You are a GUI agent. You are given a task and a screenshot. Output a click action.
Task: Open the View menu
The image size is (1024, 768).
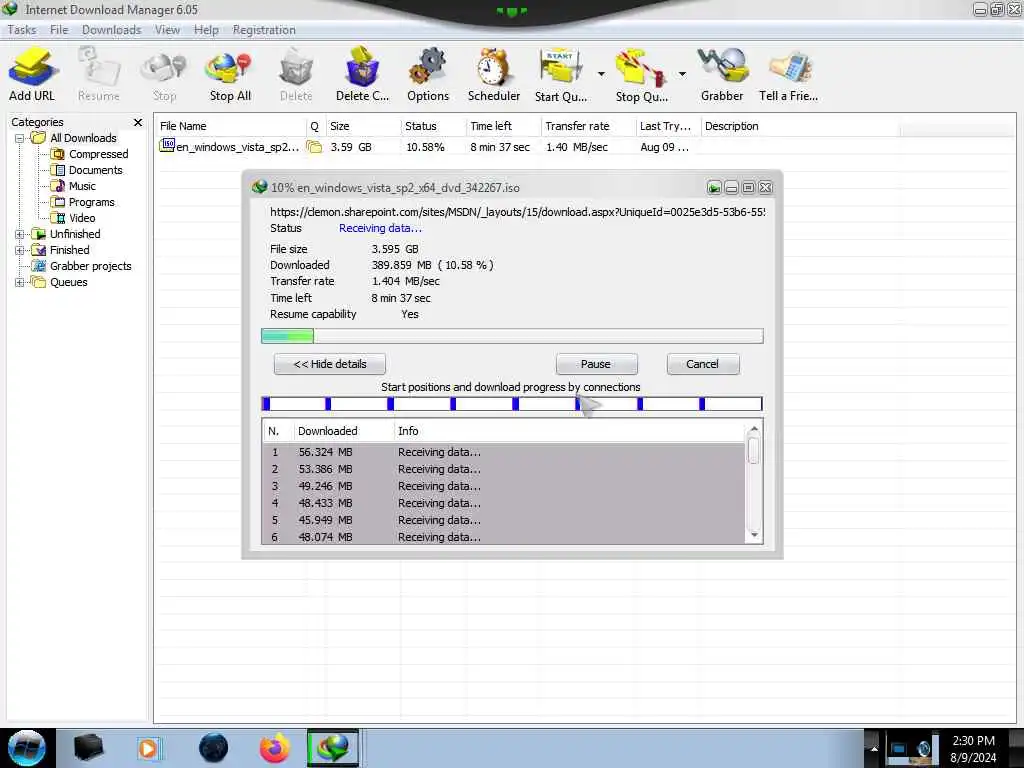tap(167, 30)
